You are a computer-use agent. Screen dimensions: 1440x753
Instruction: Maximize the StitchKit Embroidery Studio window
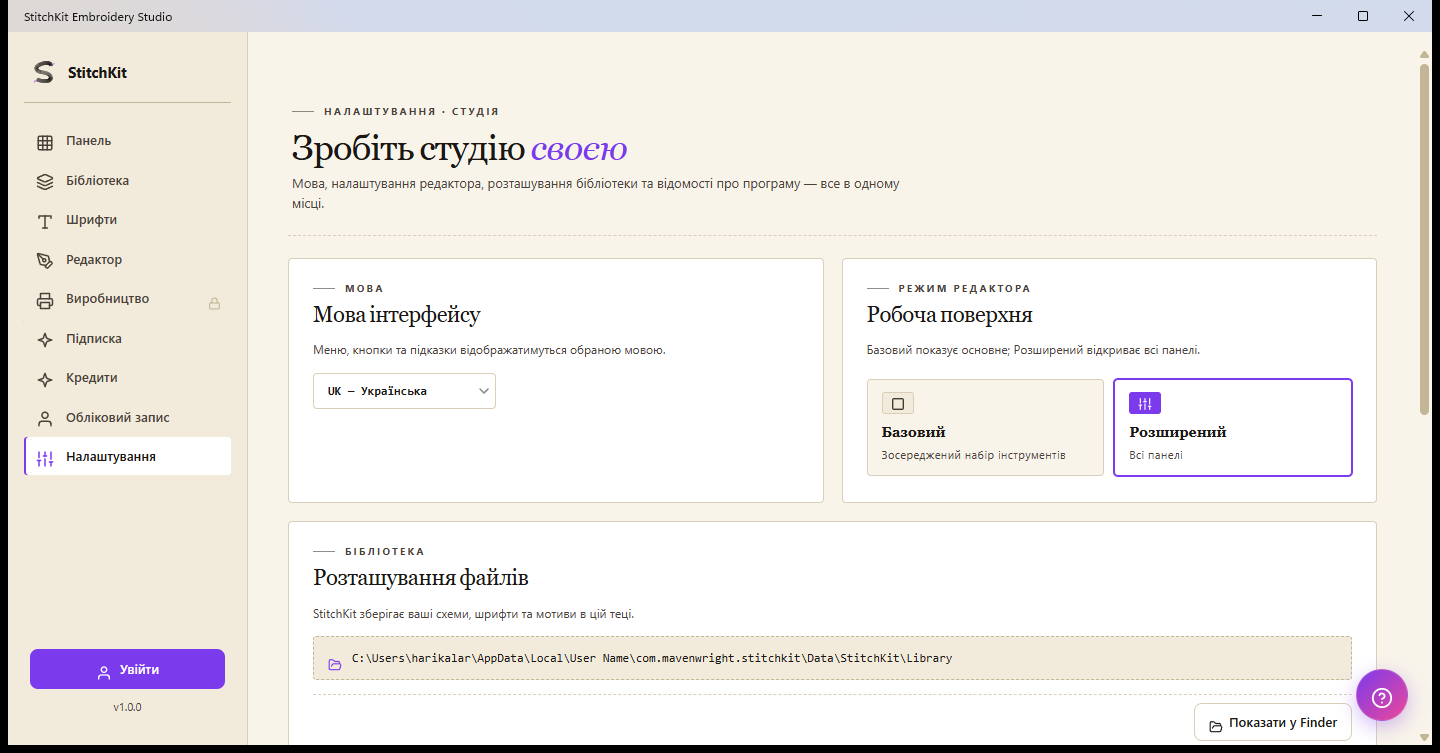(1363, 16)
